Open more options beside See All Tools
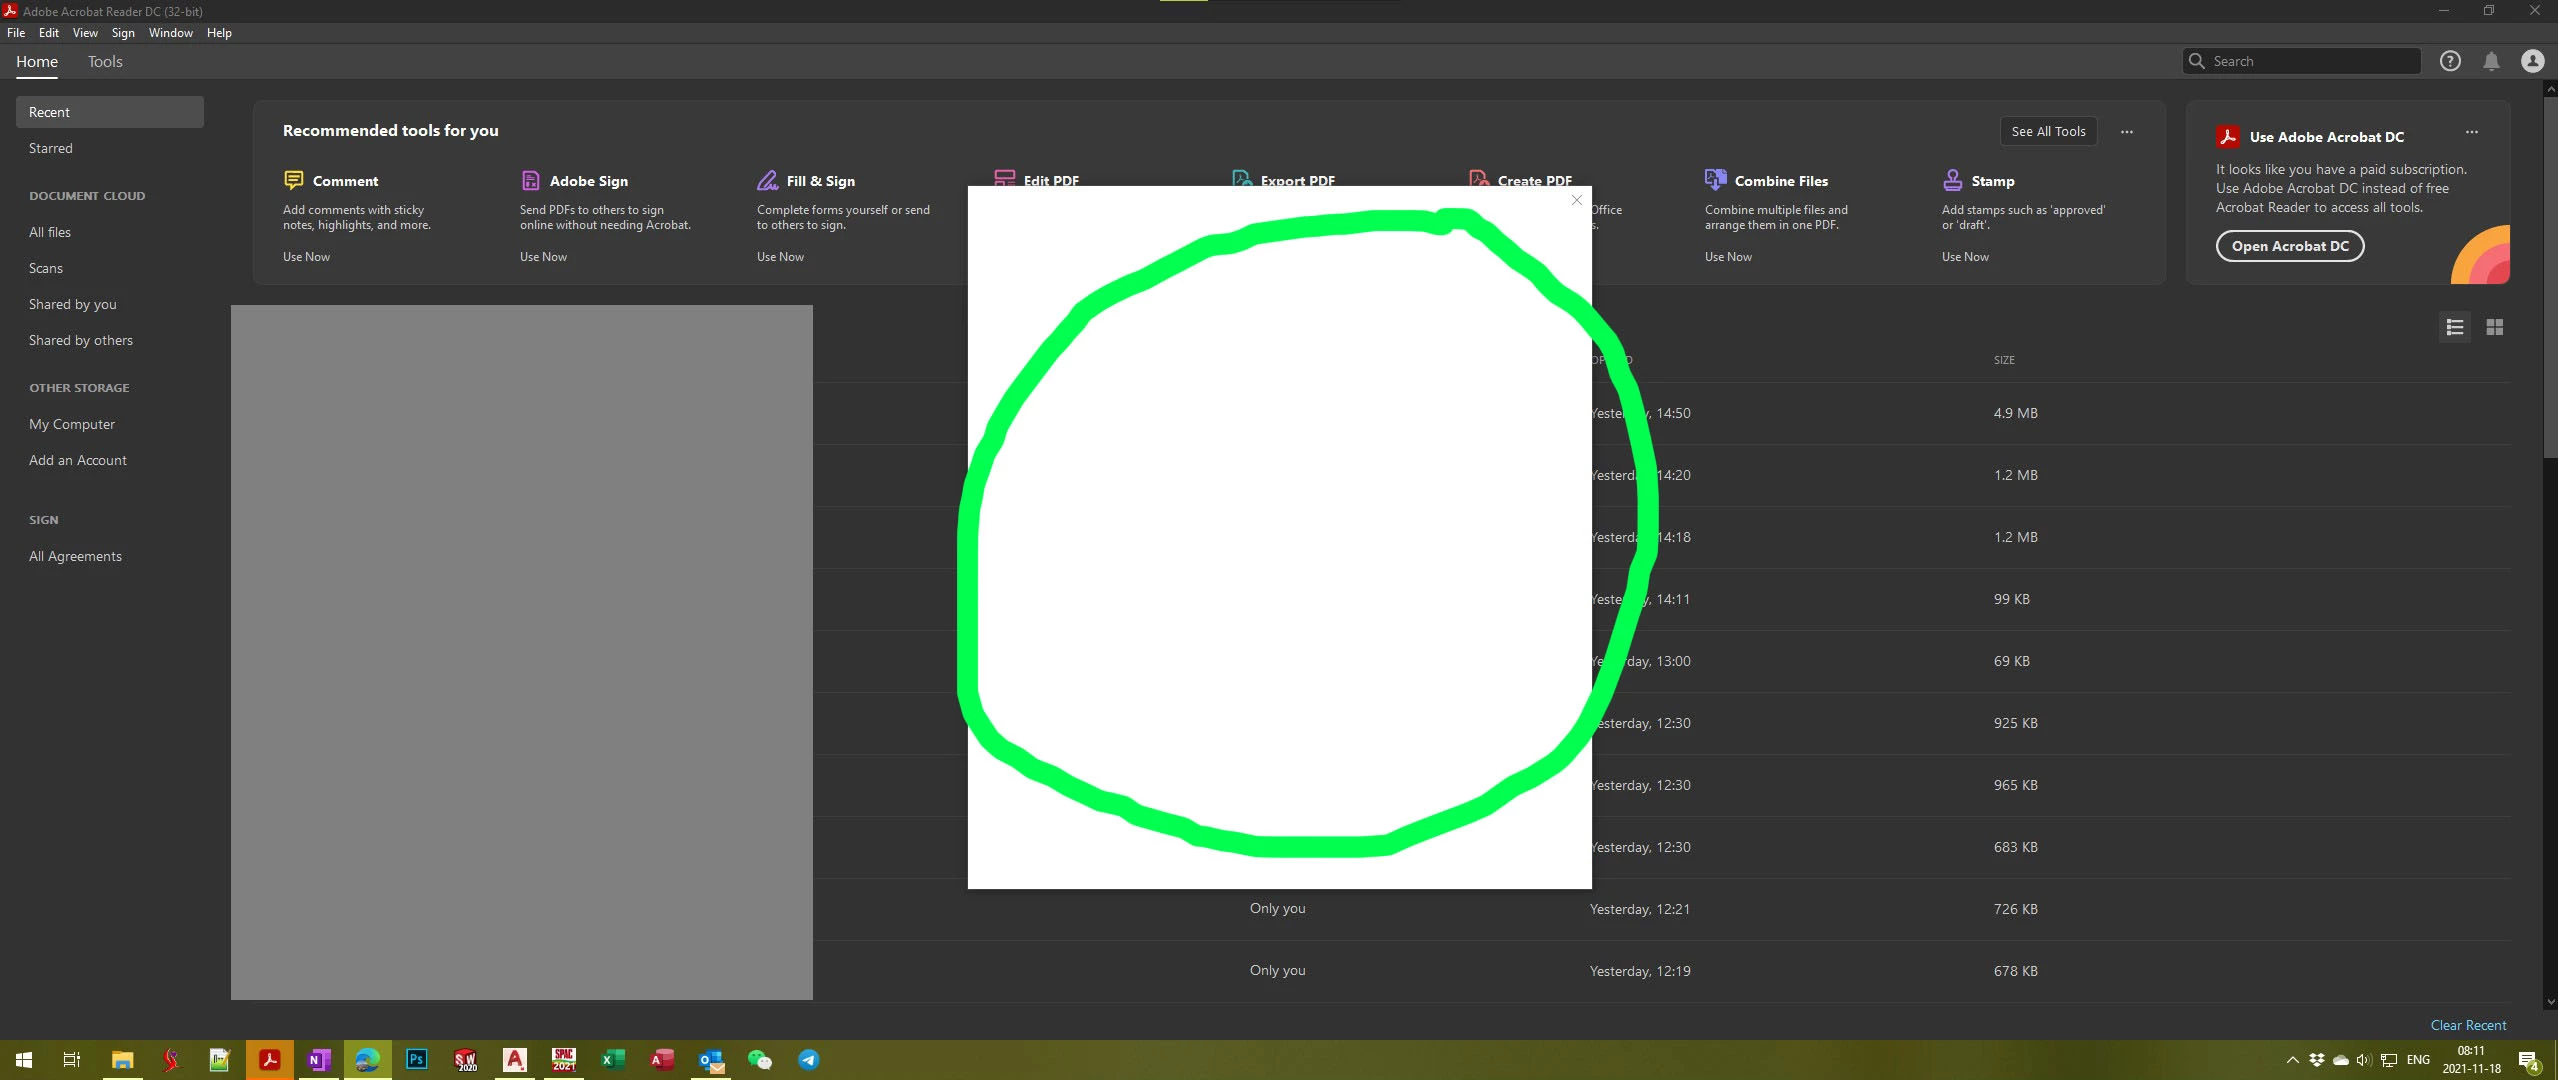Image resolution: width=2558 pixels, height=1080 pixels. pyautogui.click(x=2127, y=132)
